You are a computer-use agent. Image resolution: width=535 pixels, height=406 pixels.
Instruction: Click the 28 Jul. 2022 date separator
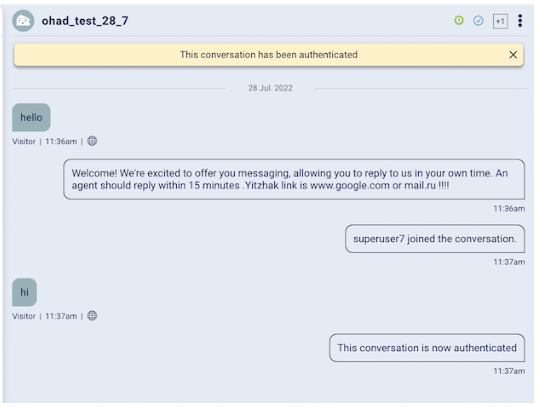pos(270,88)
